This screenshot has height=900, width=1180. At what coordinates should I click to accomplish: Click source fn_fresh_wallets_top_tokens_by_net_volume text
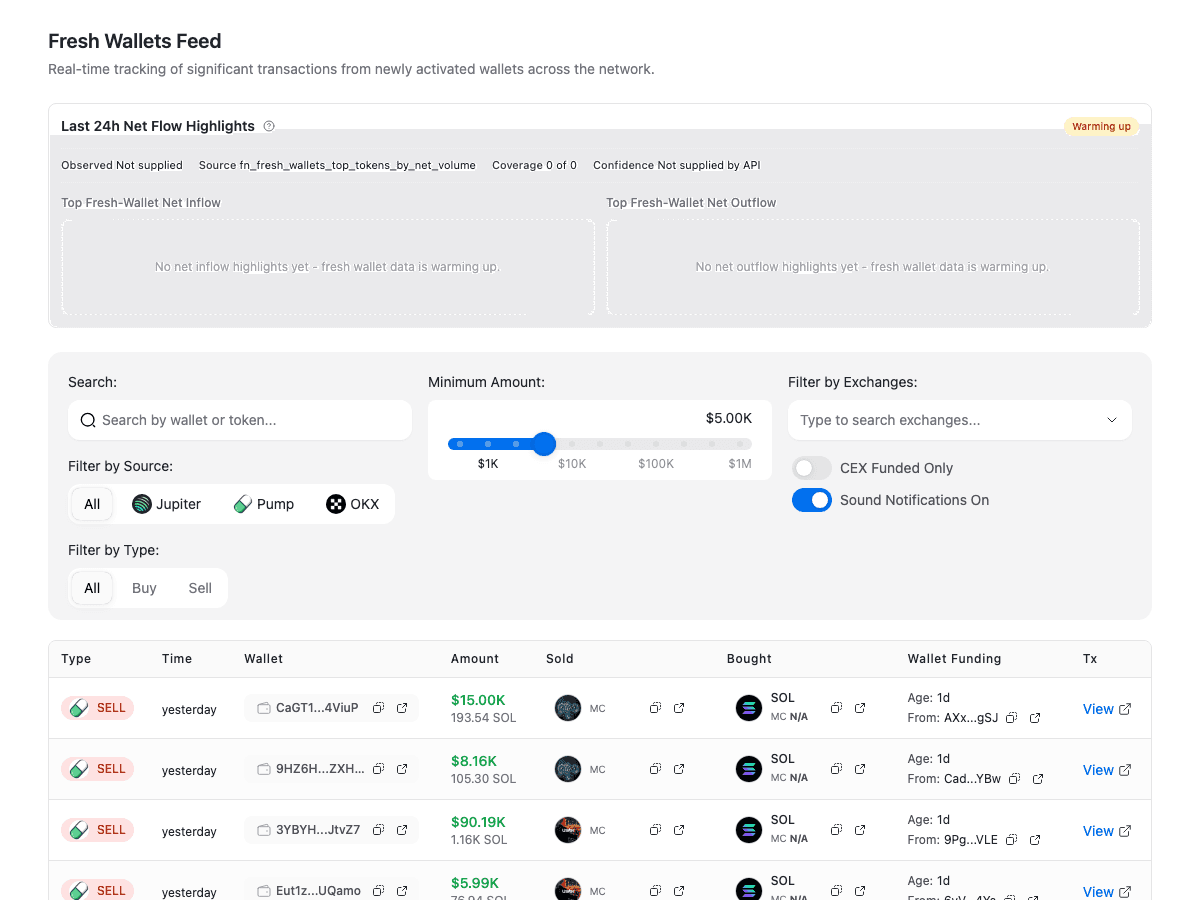(337, 166)
